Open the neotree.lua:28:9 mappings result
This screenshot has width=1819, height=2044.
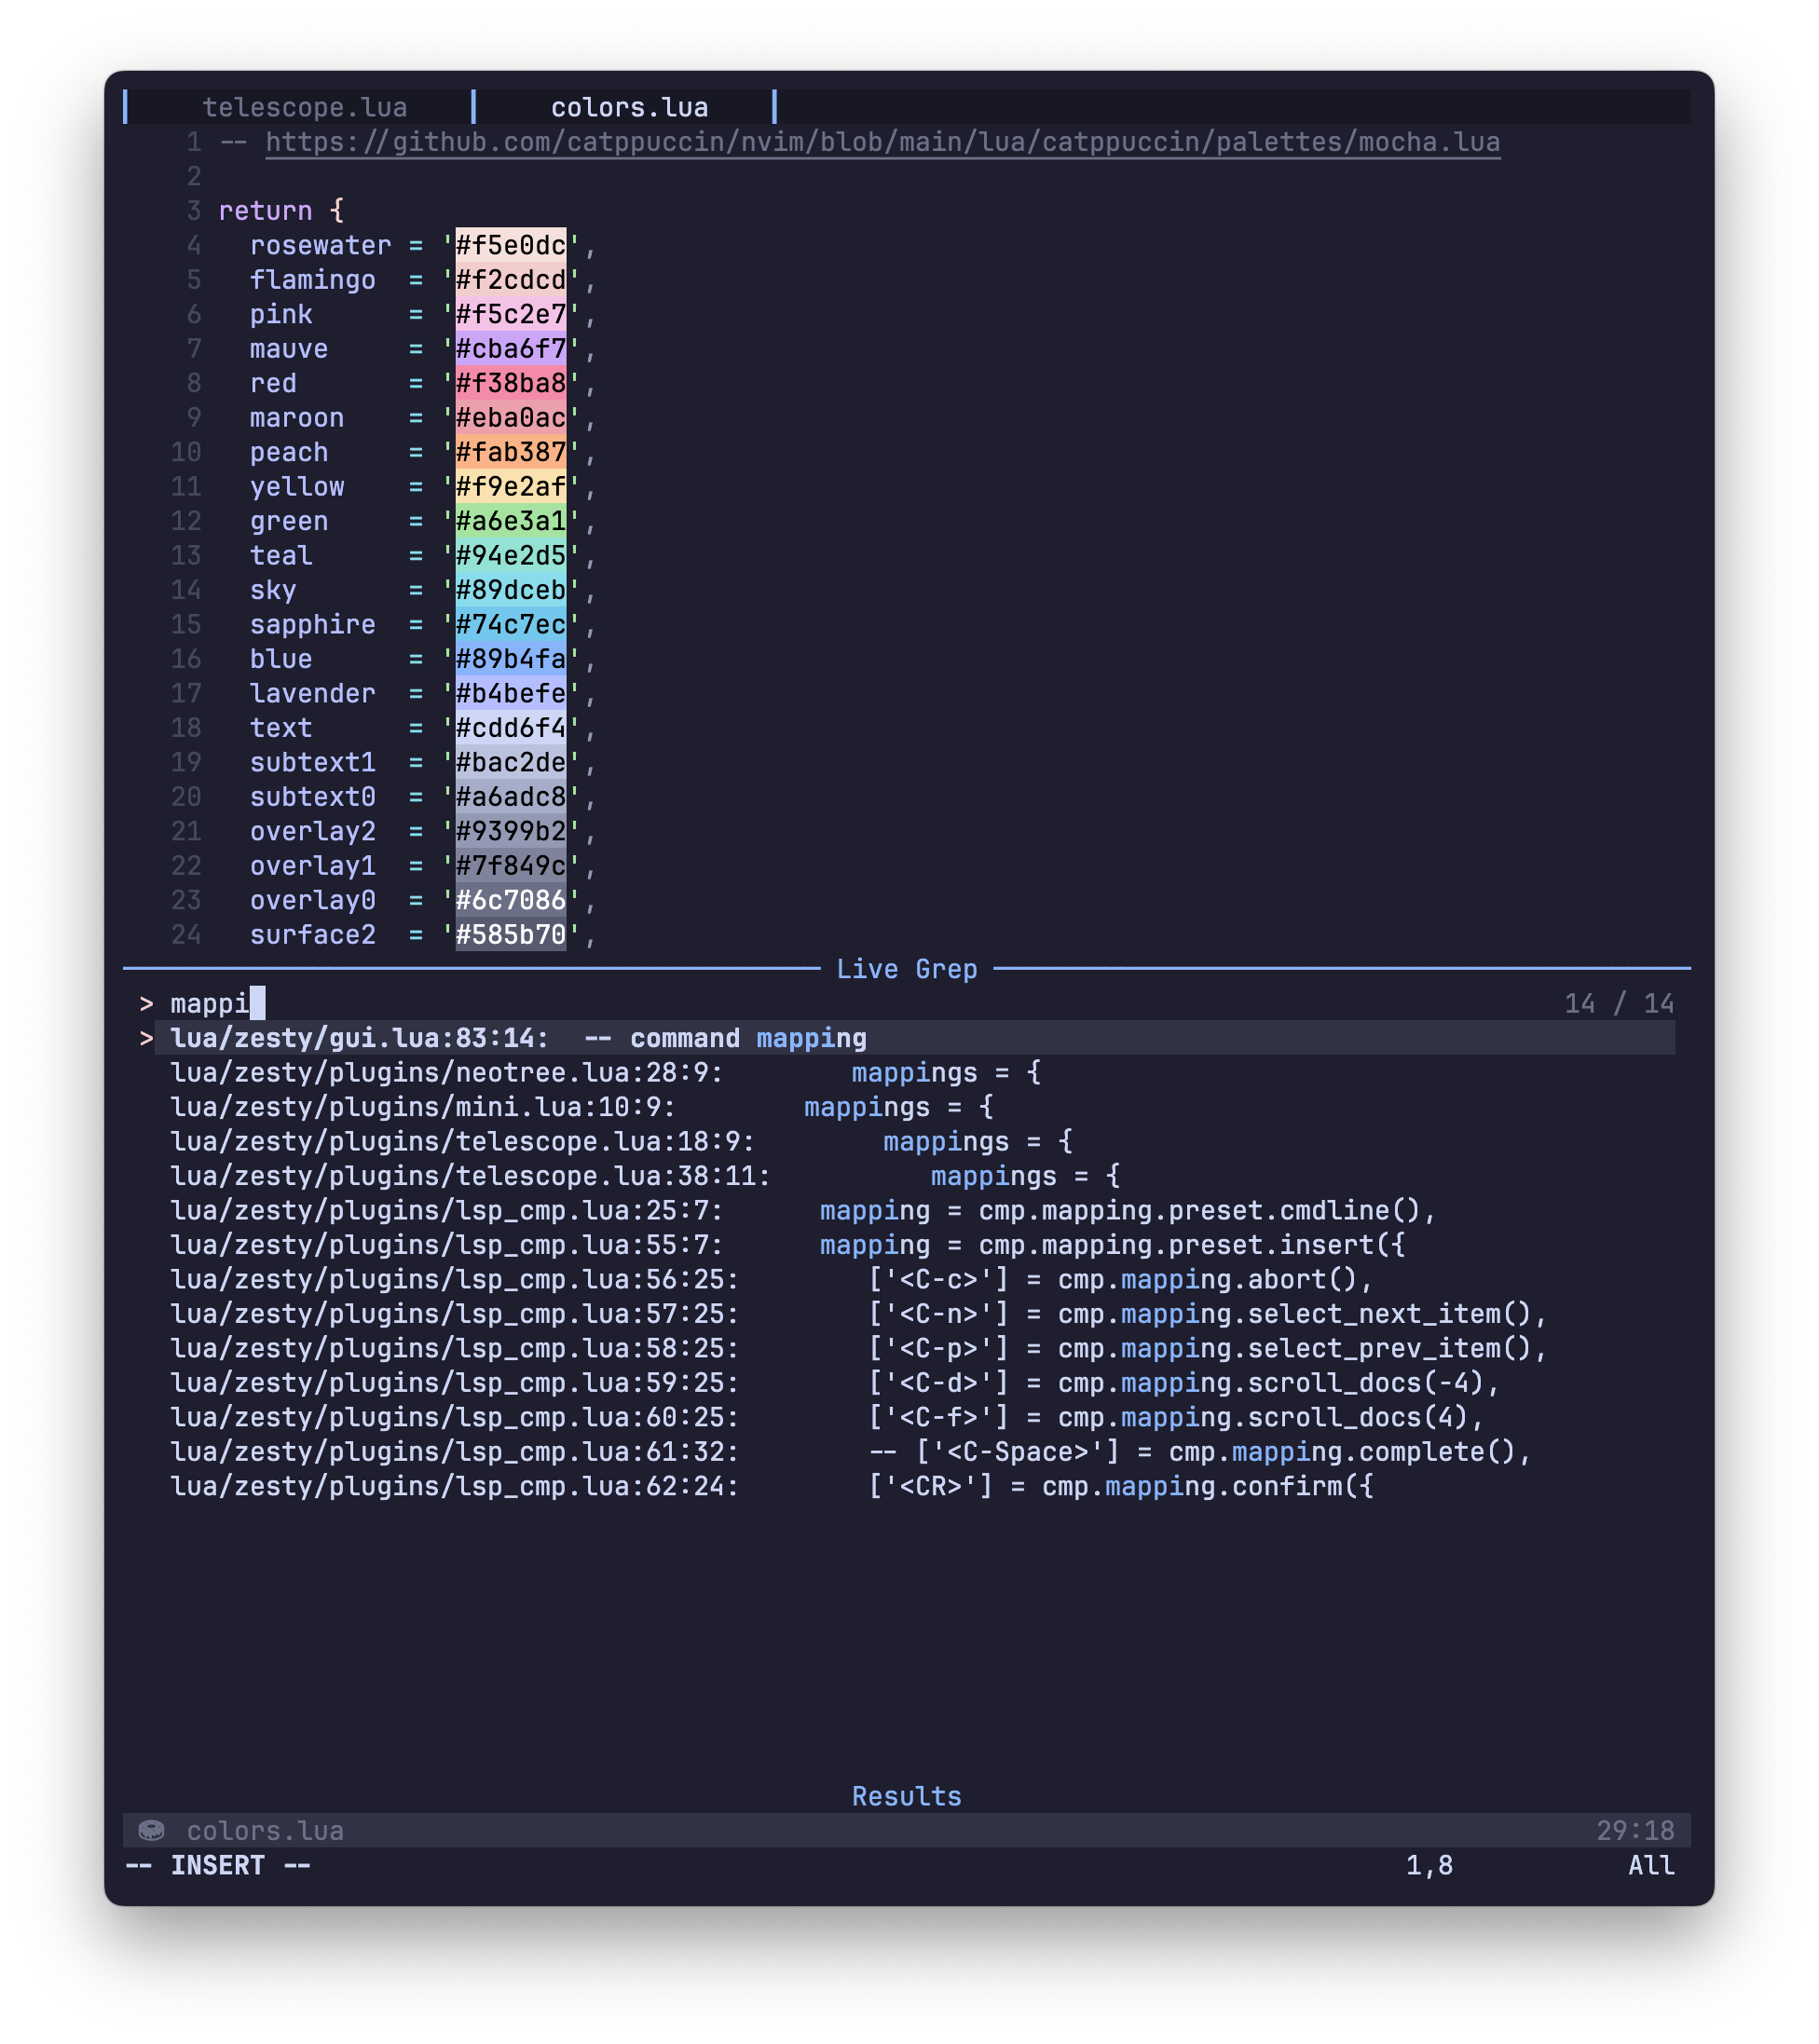(604, 1072)
